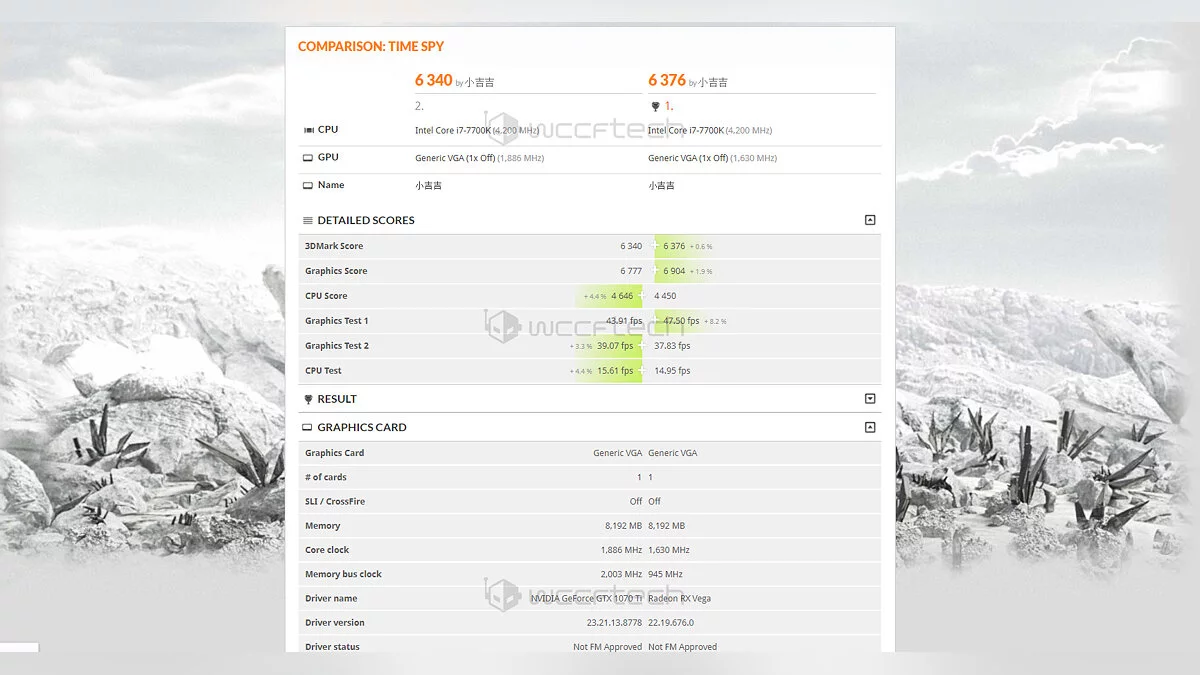Click the GPU monitor icon
The width and height of the screenshot is (1200, 675).
click(308, 158)
